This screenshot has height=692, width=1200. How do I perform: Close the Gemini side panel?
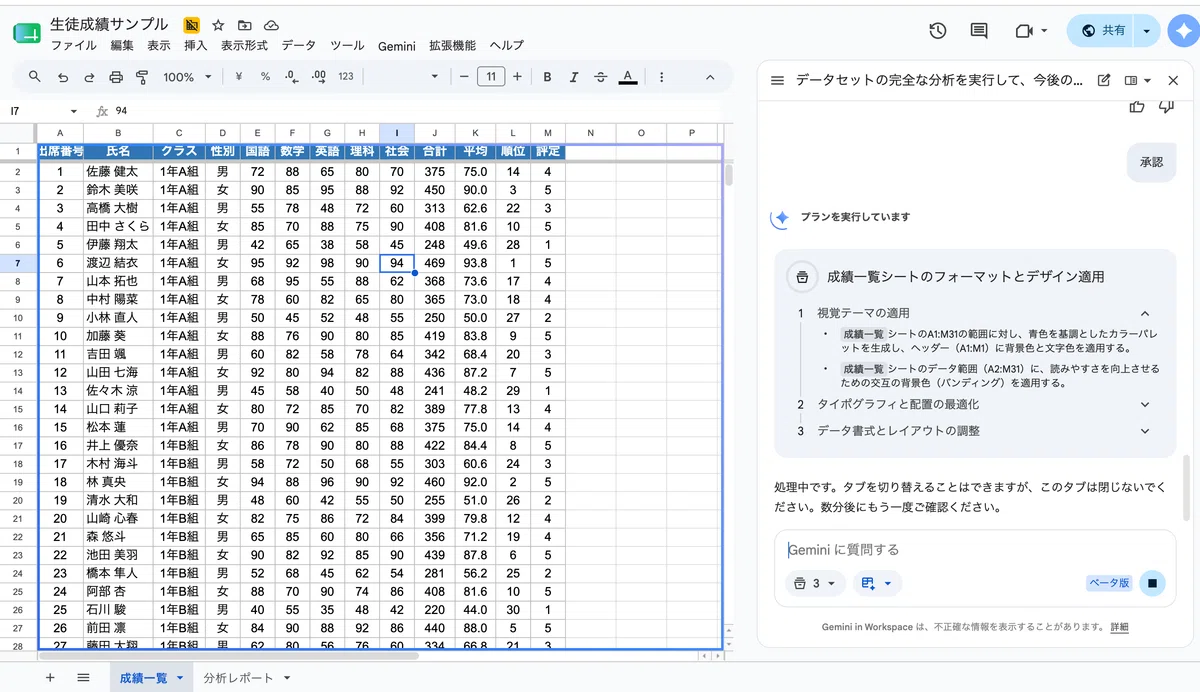tap(1174, 80)
